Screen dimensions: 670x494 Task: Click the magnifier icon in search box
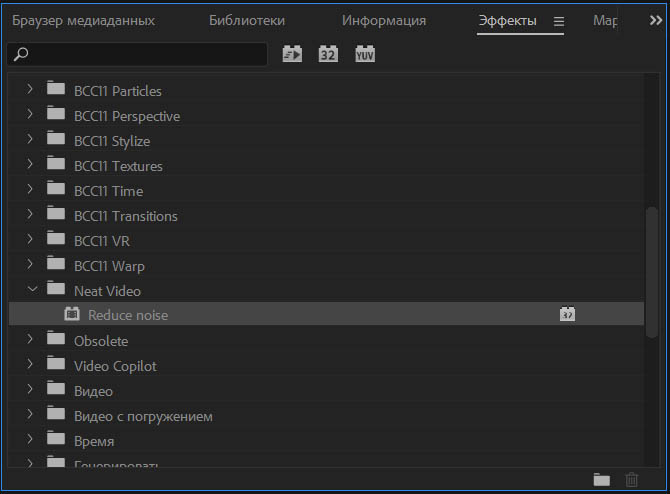[x=21, y=54]
